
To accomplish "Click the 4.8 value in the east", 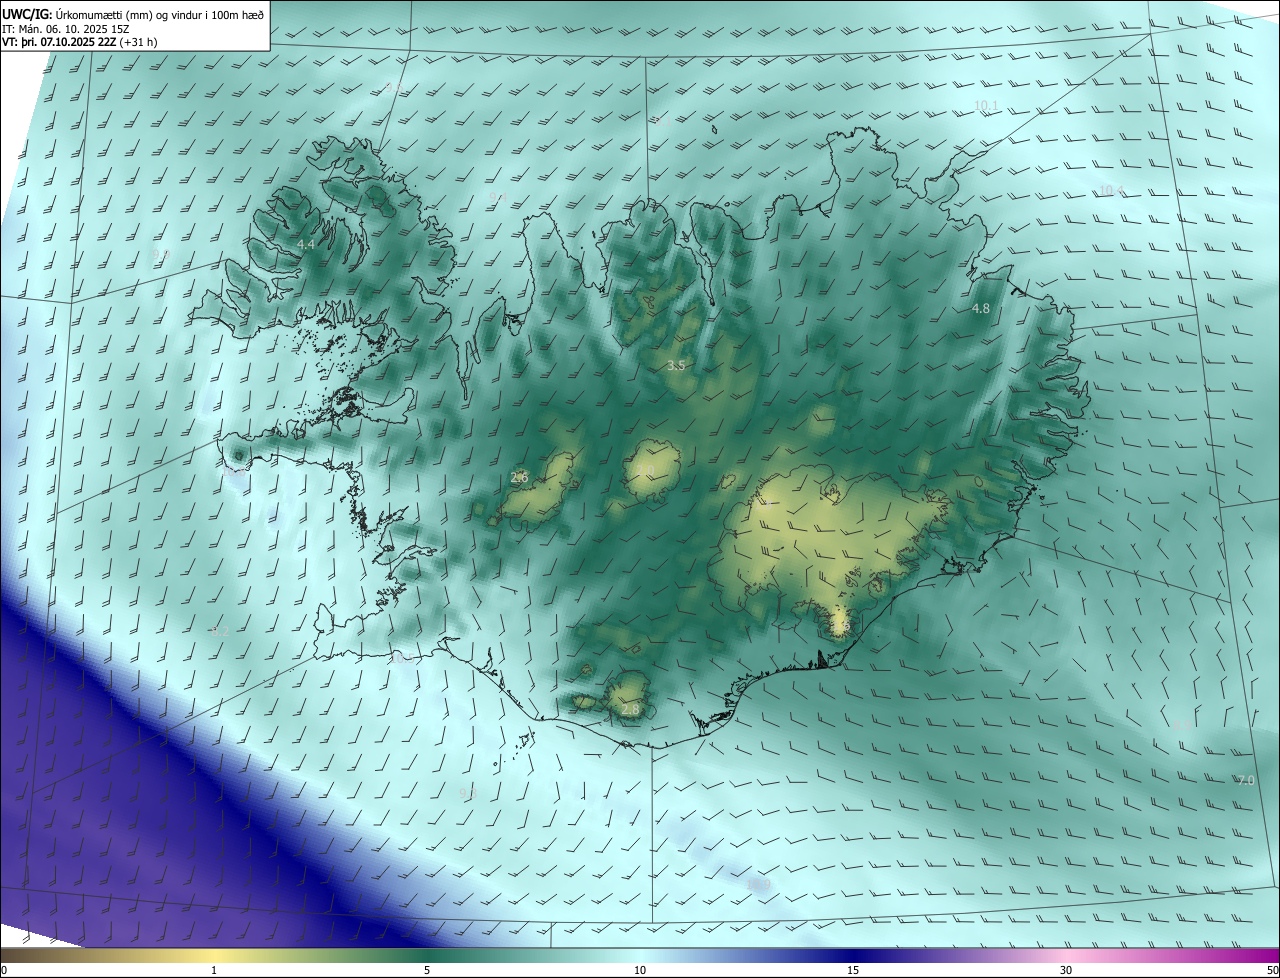I will (x=980, y=309).
